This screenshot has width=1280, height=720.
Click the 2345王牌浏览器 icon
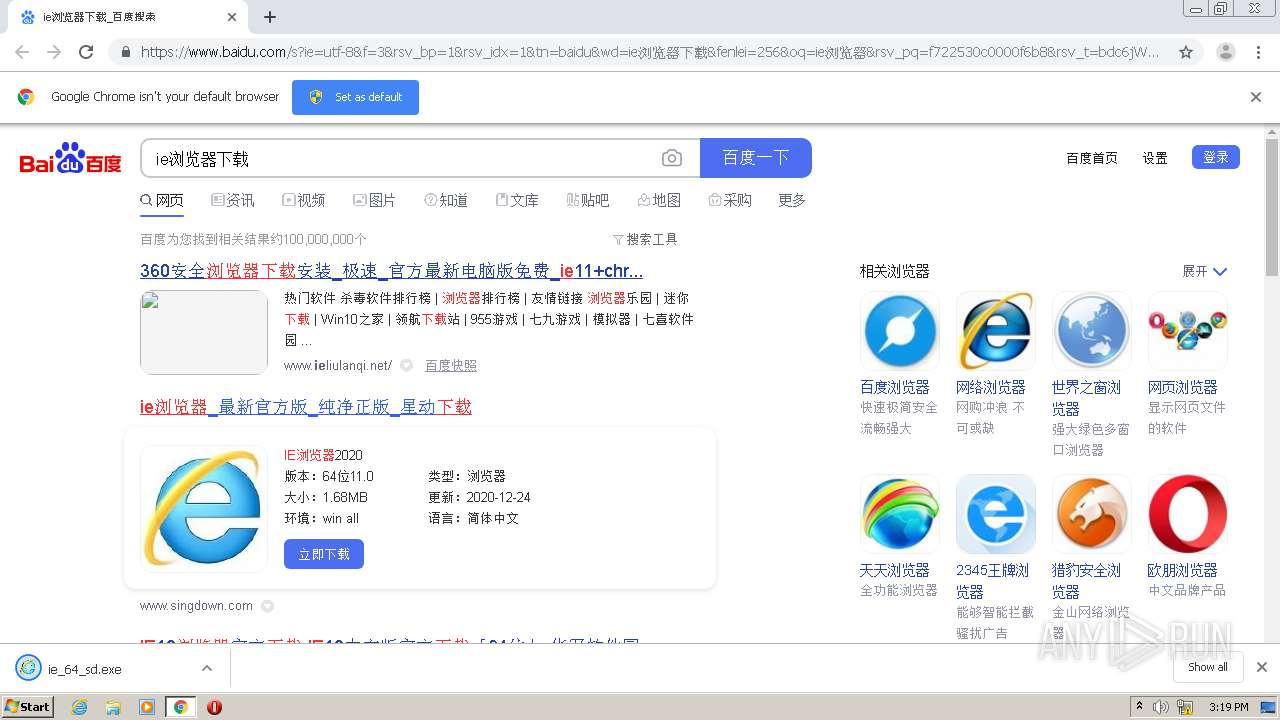coord(996,514)
